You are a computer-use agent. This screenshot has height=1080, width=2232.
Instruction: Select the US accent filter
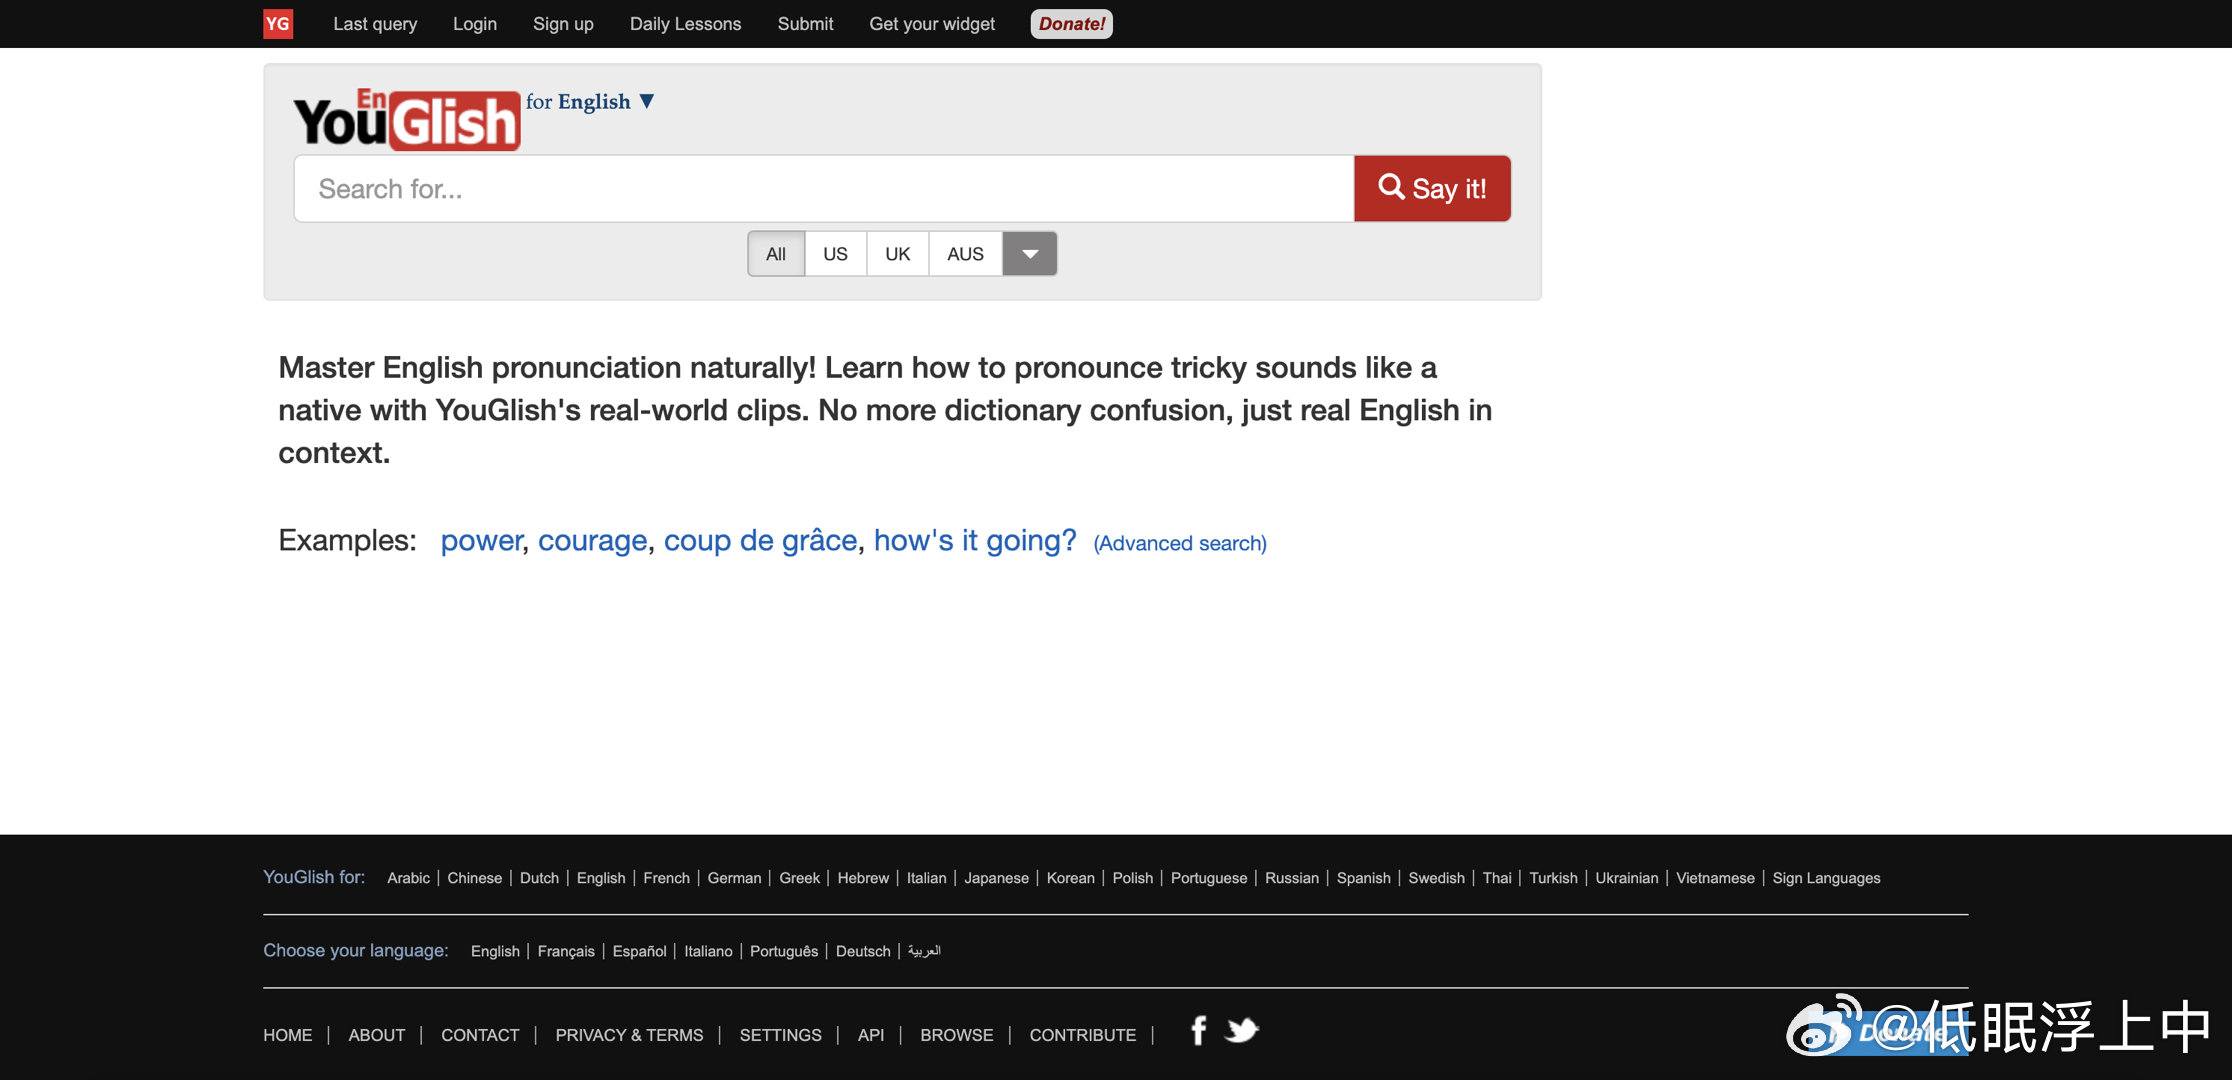click(835, 254)
